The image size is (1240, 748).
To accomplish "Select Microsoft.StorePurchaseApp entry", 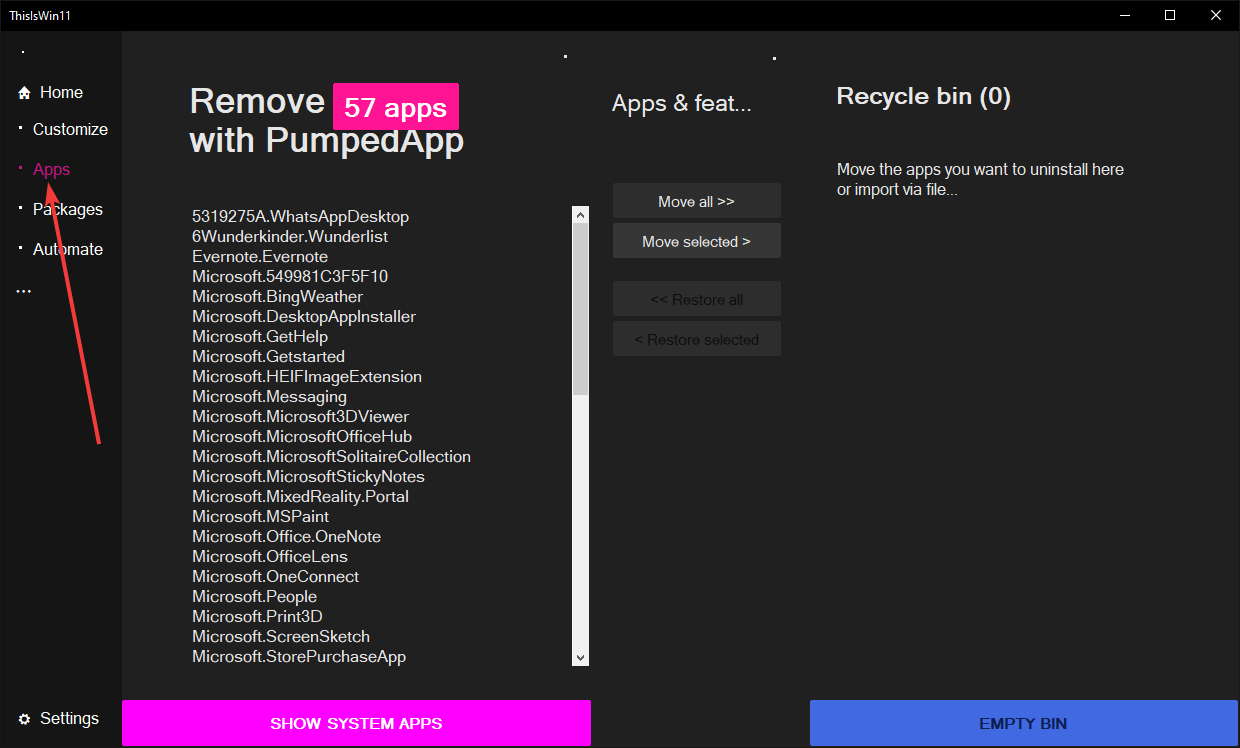I will 299,656.
